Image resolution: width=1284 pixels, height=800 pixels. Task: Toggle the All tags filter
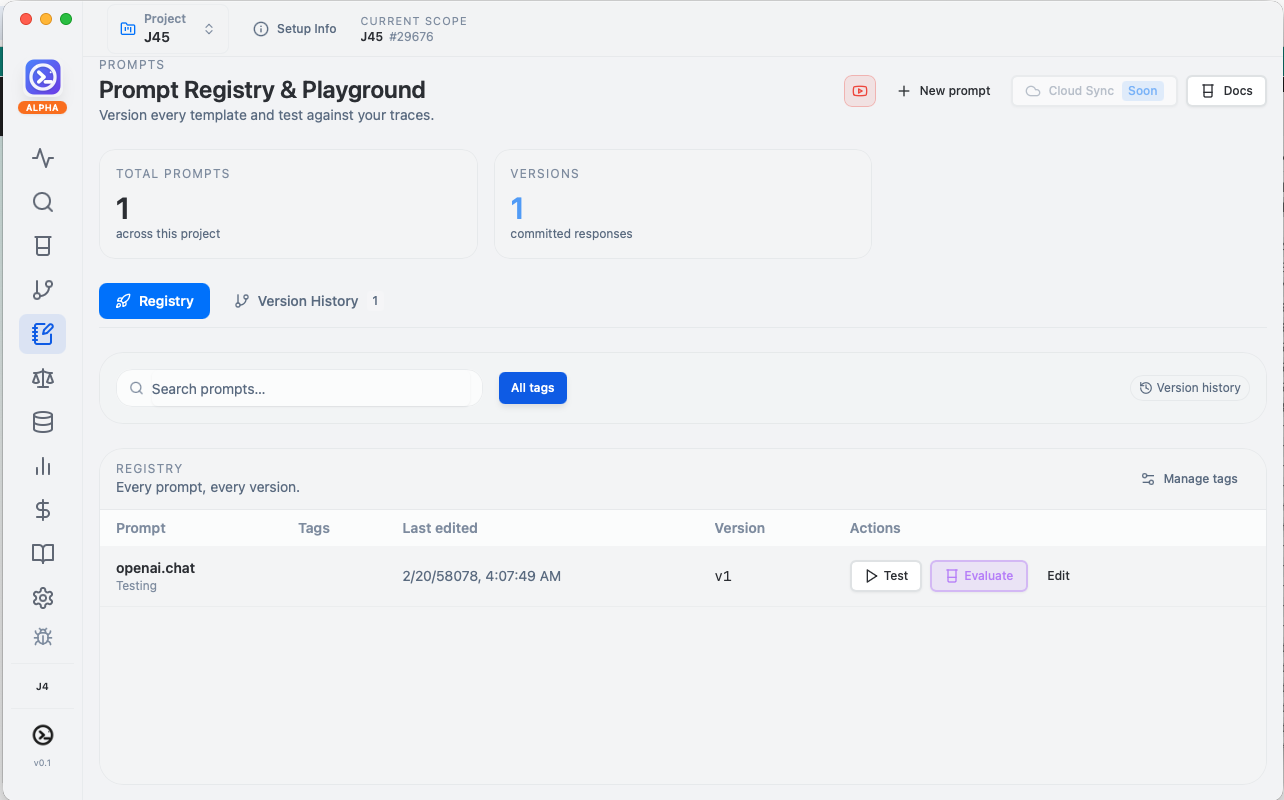[532, 388]
